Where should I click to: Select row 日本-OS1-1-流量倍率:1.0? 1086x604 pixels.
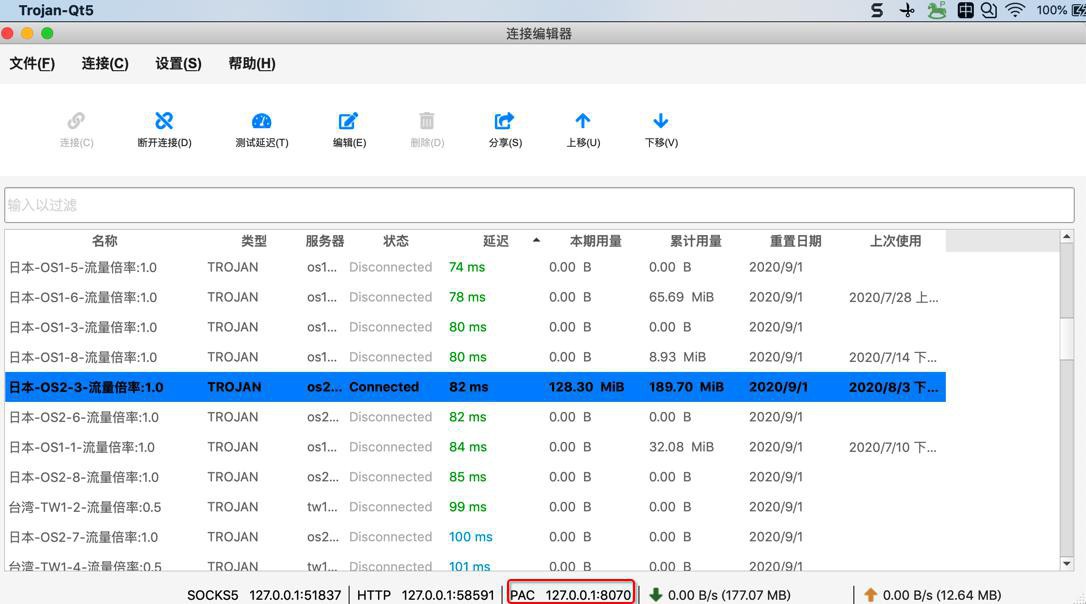click(475, 447)
